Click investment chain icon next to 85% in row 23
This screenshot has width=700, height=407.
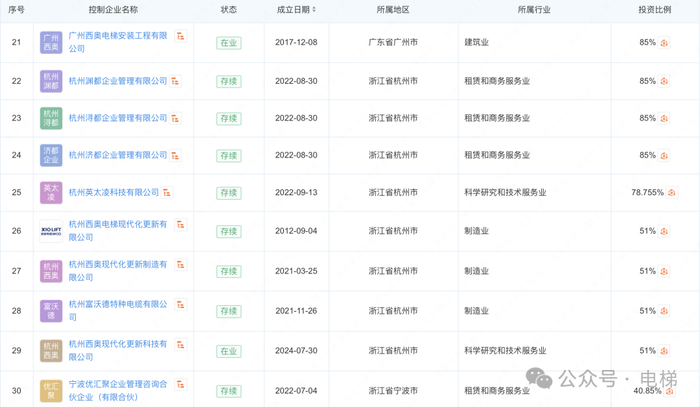(x=664, y=118)
